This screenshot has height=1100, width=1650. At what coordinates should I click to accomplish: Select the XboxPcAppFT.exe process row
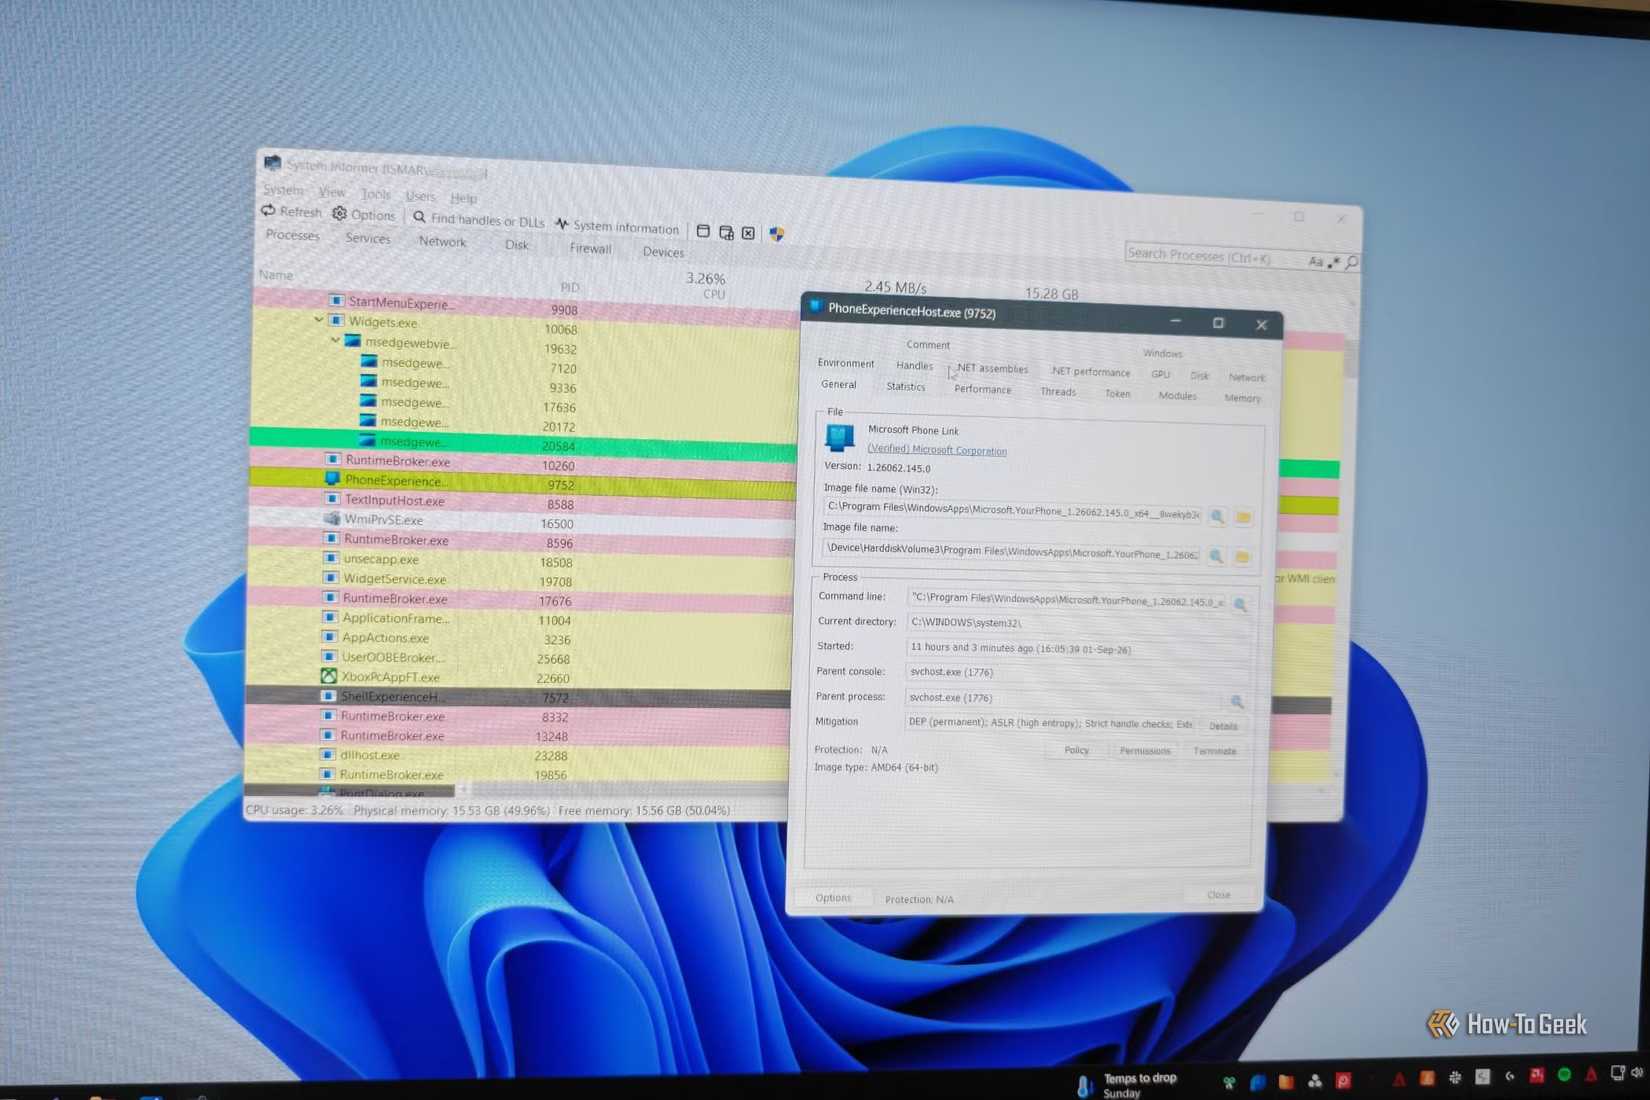(x=520, y=677)
